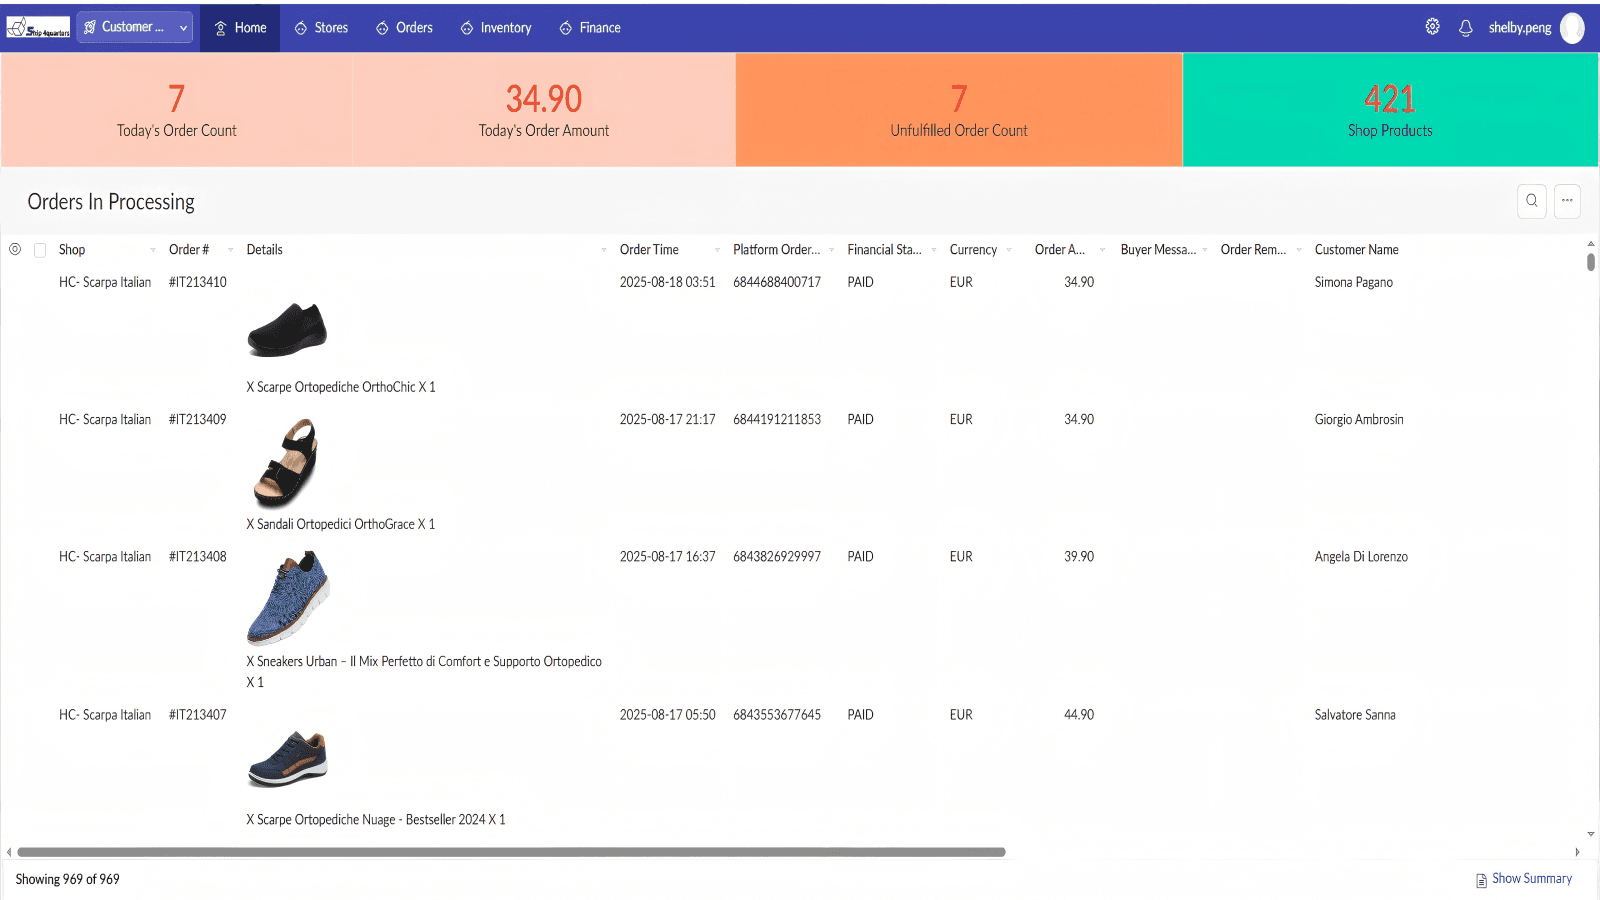This screenshot has width=1600, height=900.
Task: Click the Show Summary link
Action: click(x=1531, y=879)
